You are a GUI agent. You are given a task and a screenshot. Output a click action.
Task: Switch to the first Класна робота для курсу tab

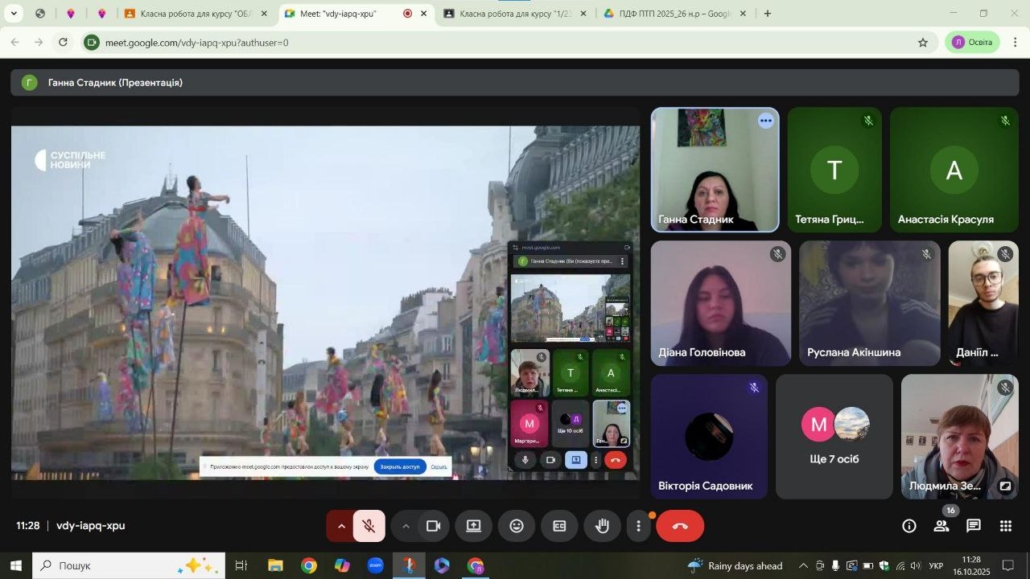click(195, 14)
